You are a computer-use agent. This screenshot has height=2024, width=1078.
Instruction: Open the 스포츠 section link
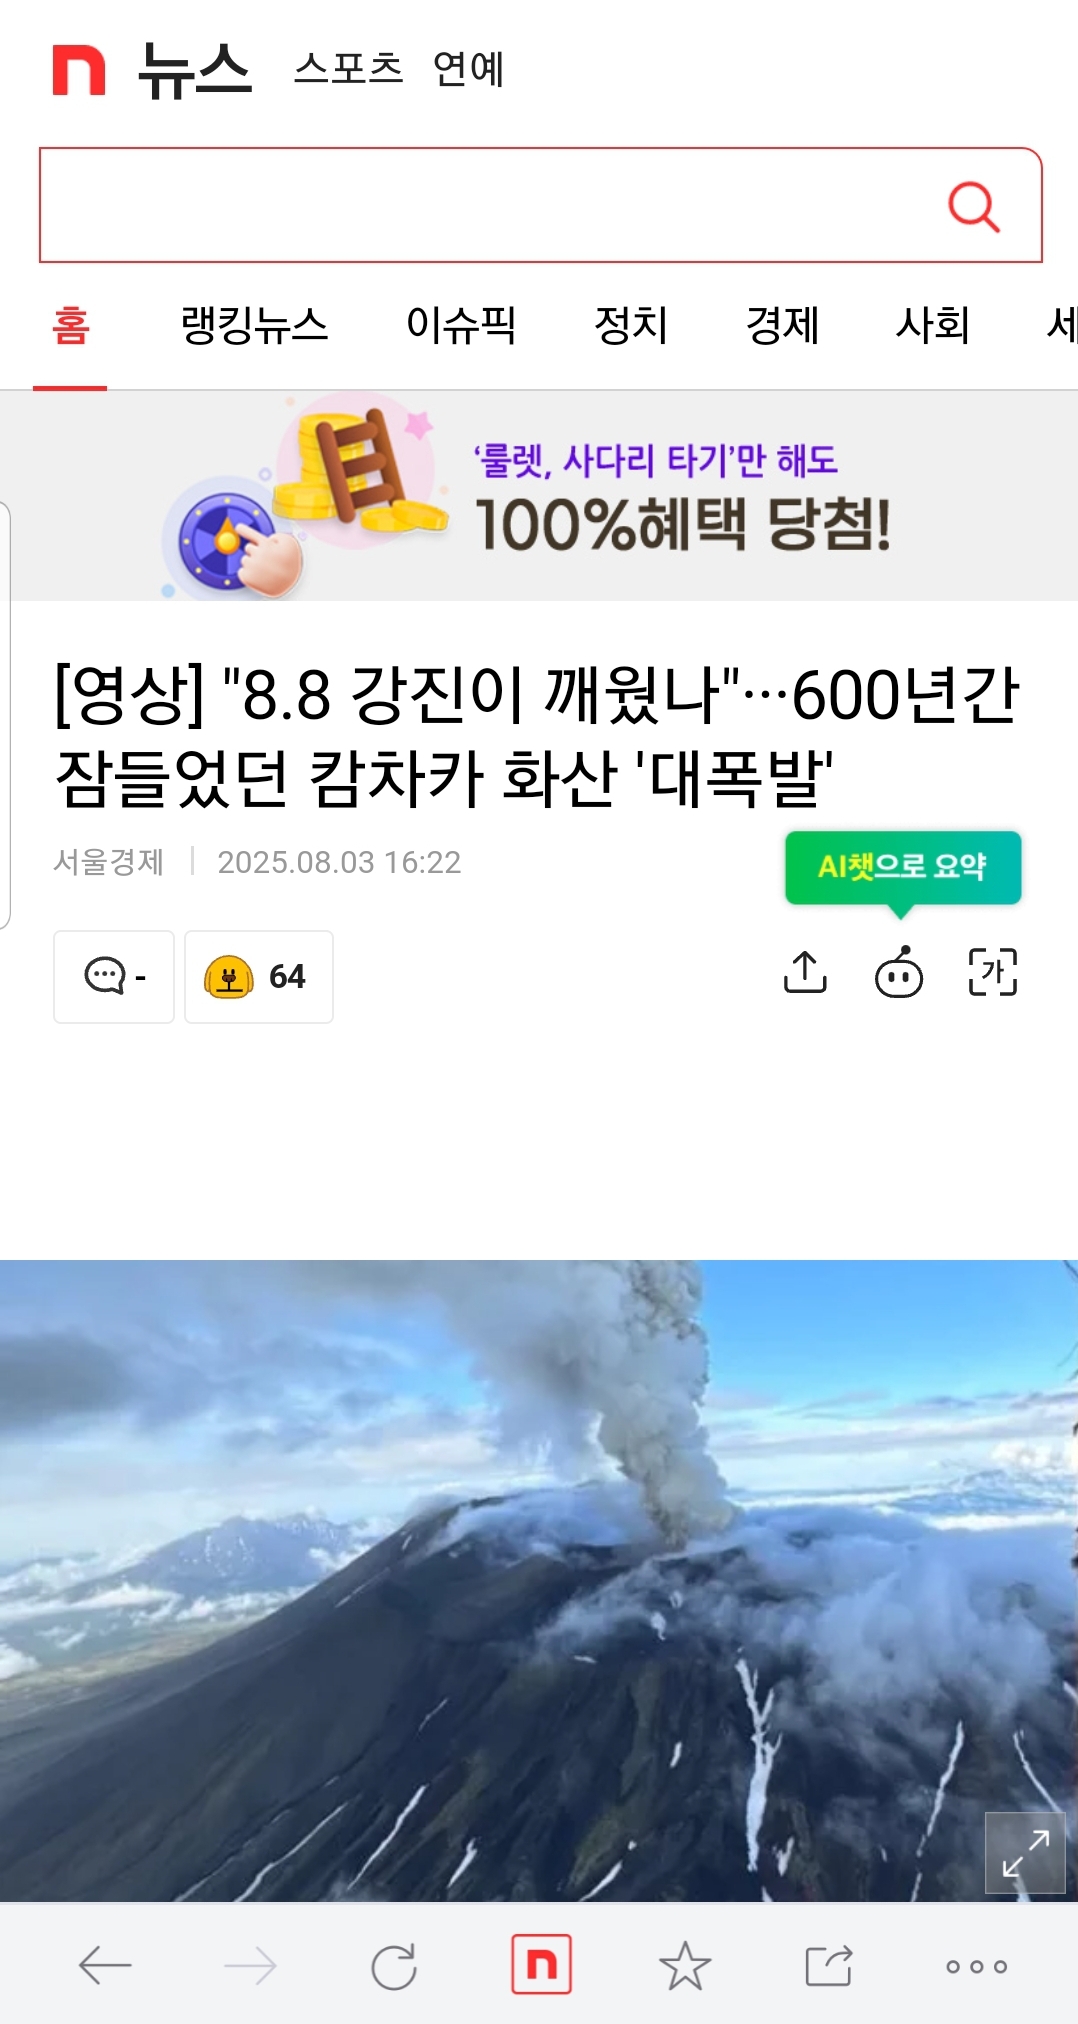tap(348, 69)
